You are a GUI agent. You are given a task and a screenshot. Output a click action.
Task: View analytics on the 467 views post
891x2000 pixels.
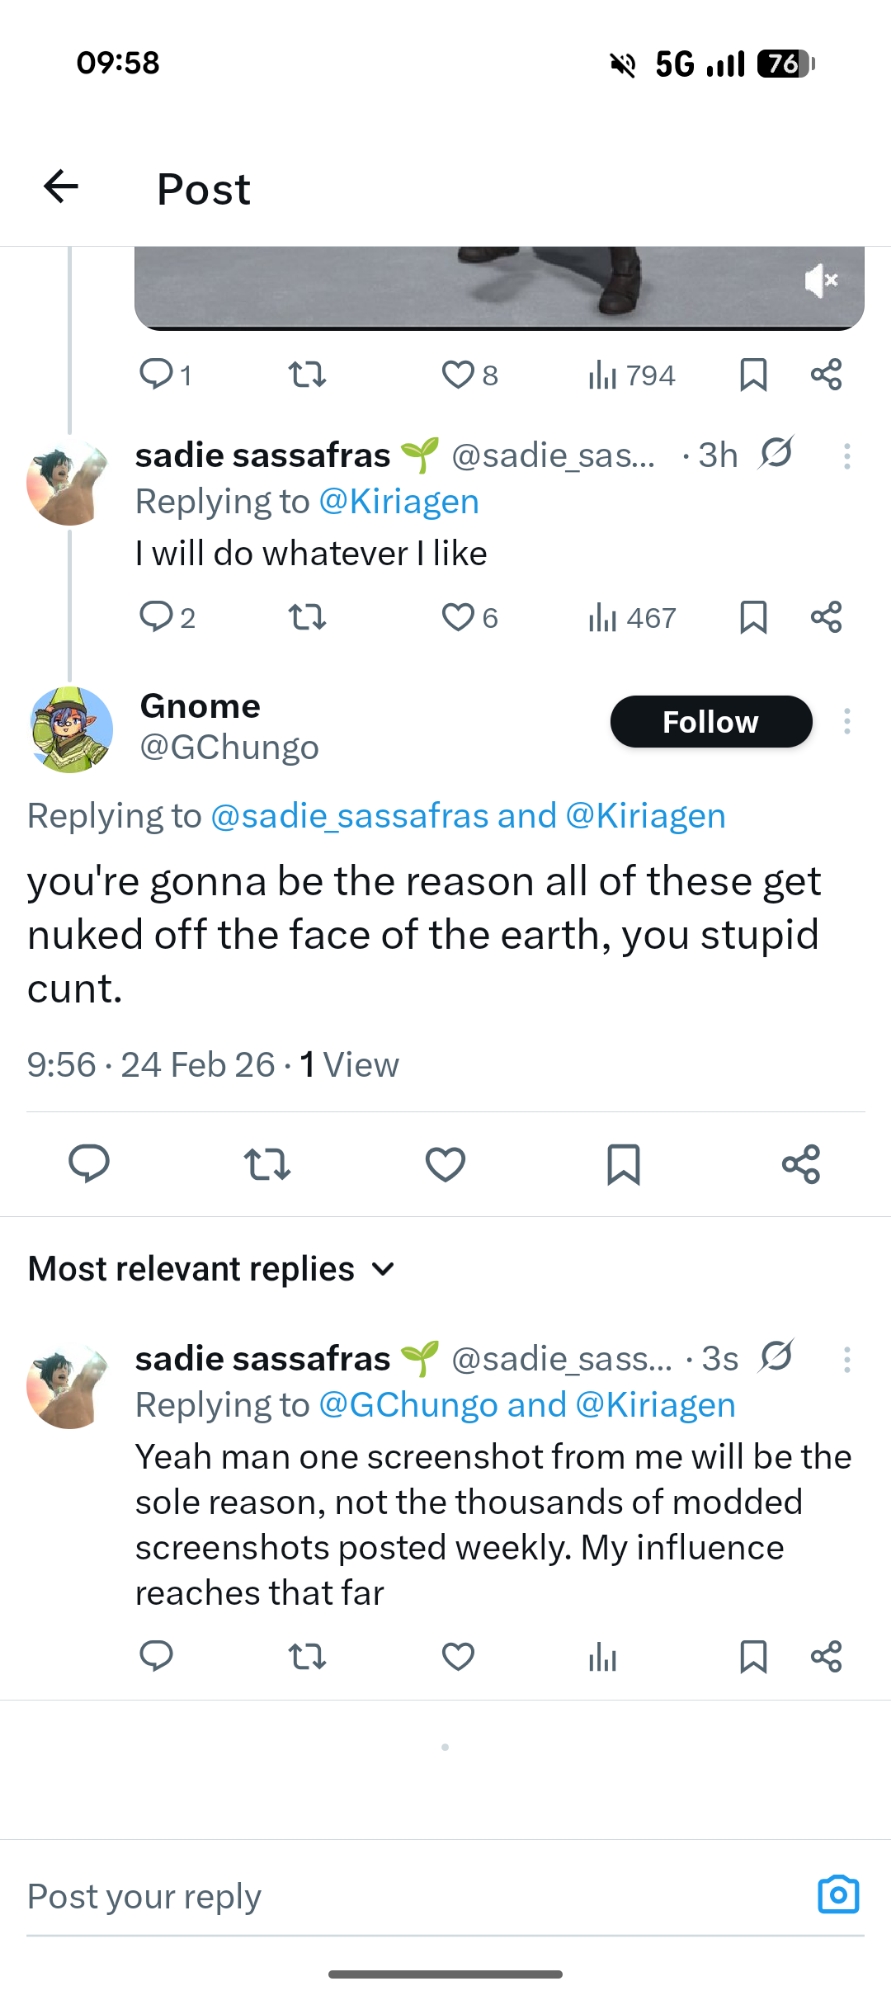click(x=632, y=618)
